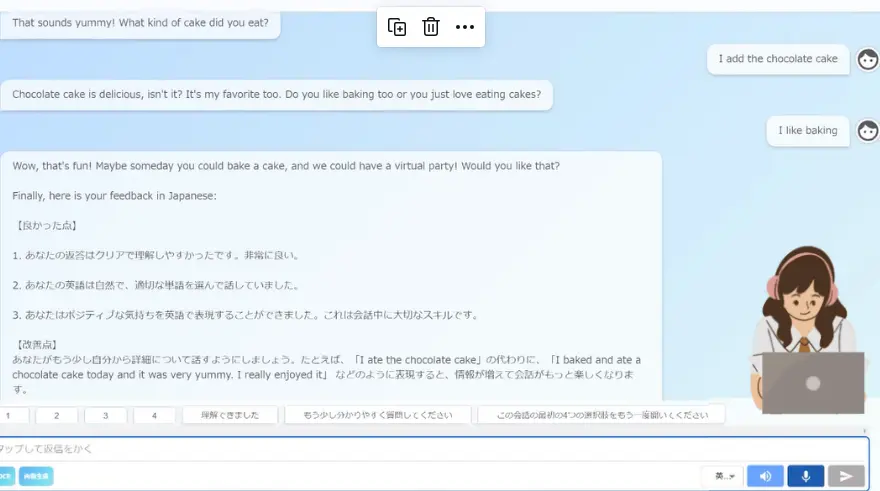
Task: Choose quick reply option 4
Action: click(x=154, y=415)
